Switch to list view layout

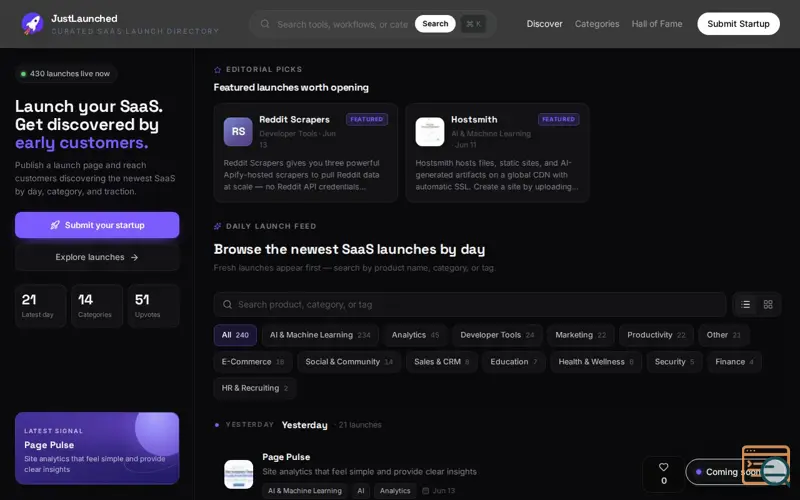pyautogui.click(x=745, y=305)
